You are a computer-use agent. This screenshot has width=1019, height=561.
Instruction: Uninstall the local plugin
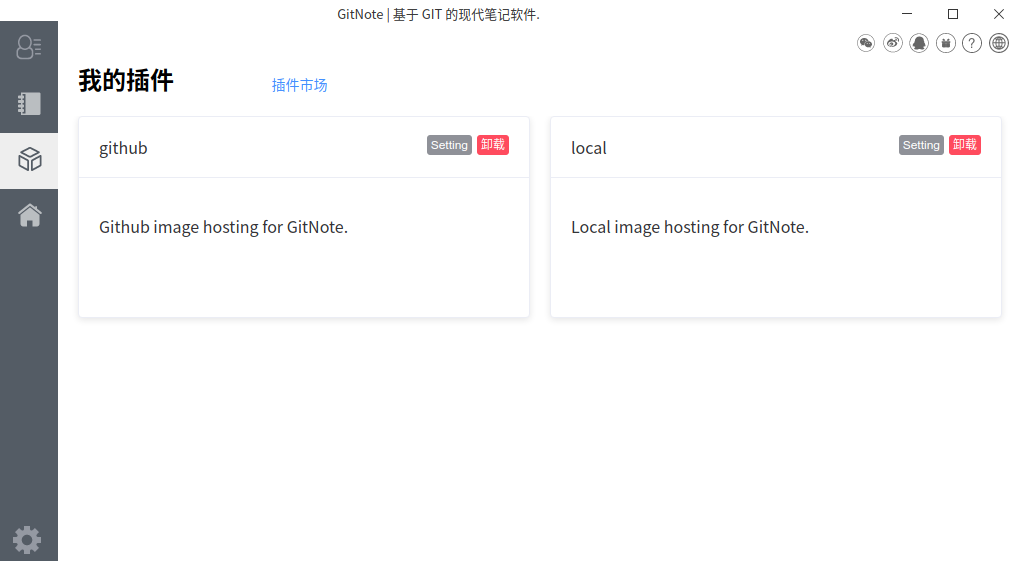pos(964,145)
